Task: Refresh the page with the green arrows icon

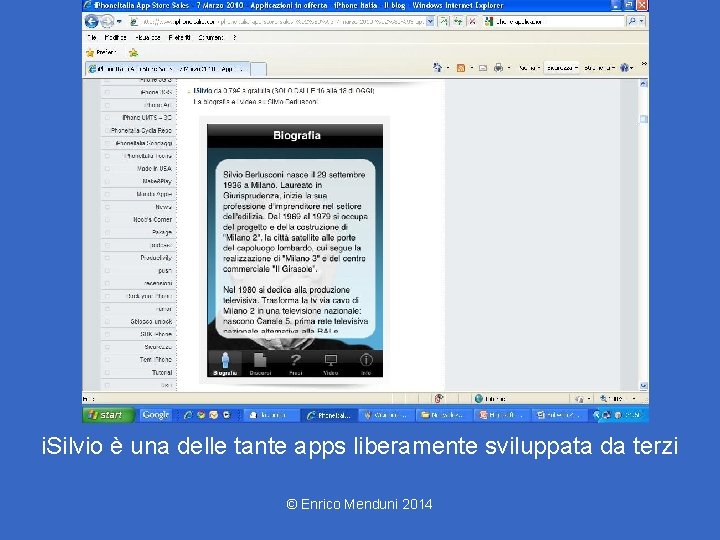Action: 458,22
